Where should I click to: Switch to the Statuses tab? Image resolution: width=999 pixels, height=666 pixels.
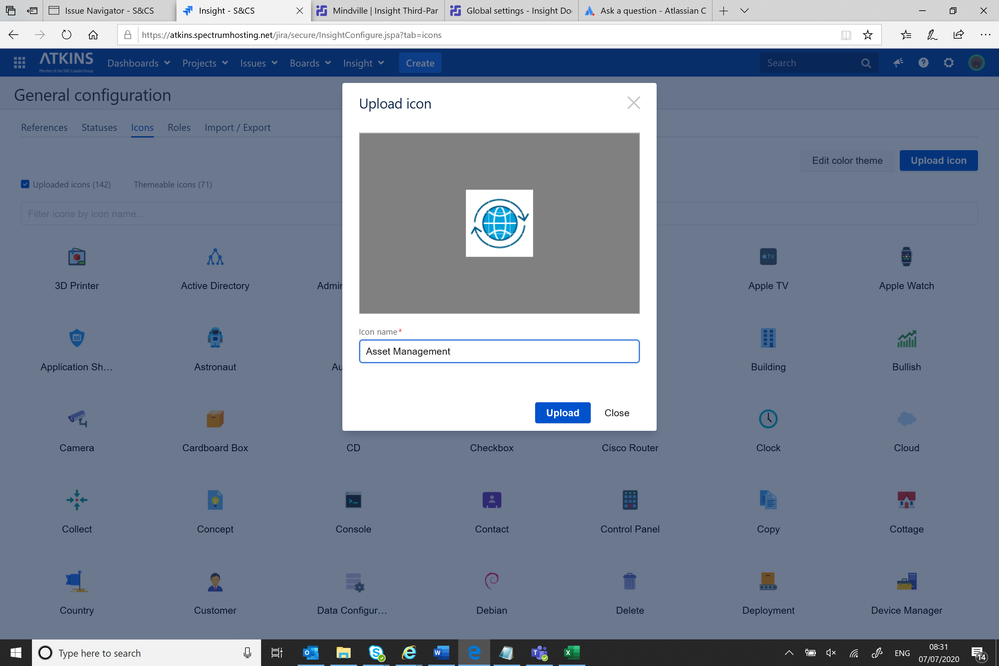click(x=99, y=127)
